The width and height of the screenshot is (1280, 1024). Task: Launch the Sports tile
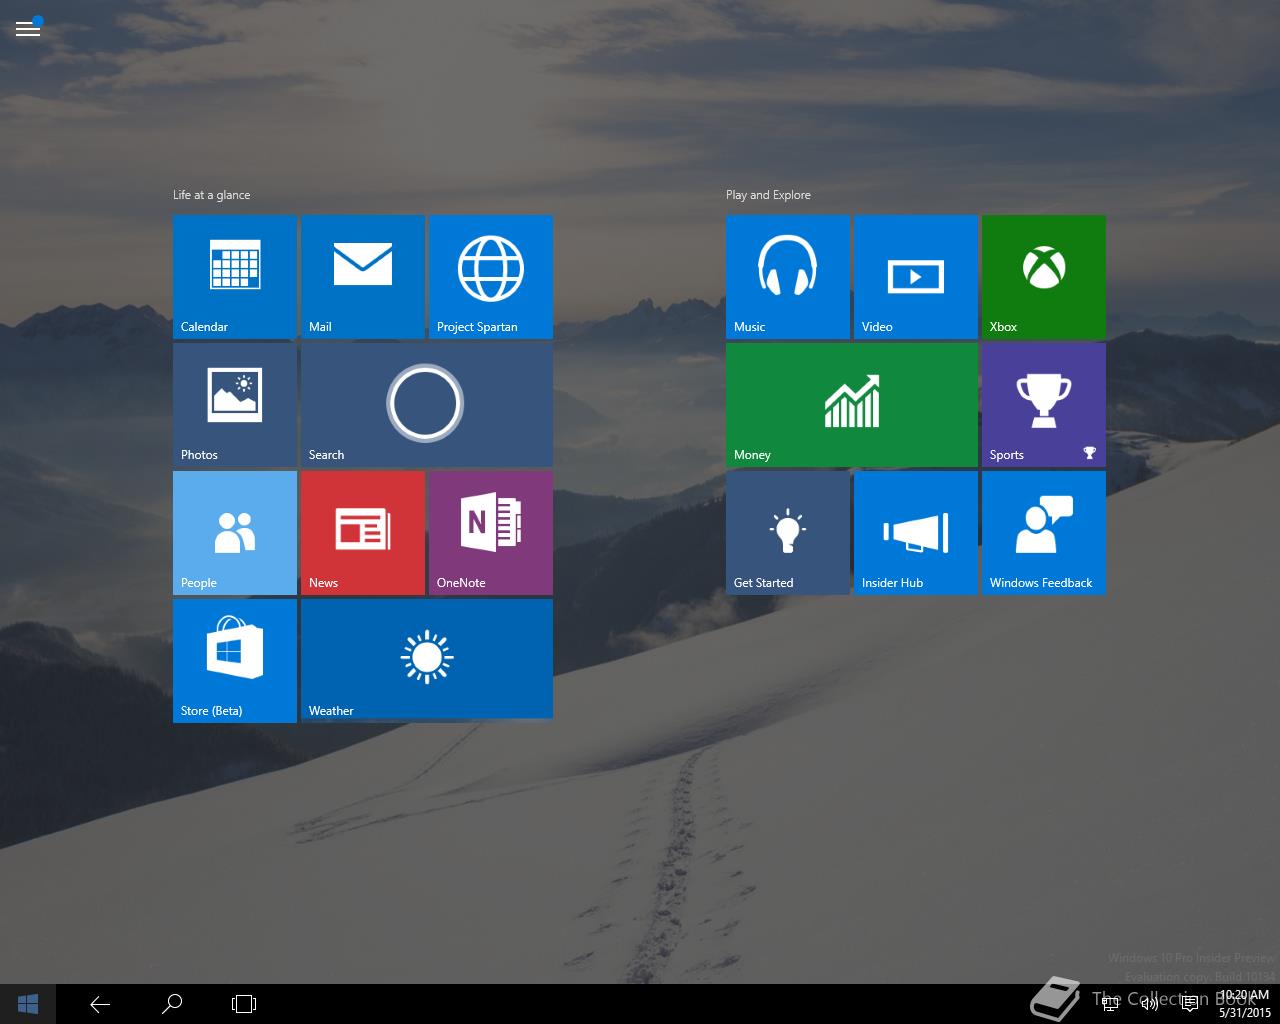[x=1044, y=405]
